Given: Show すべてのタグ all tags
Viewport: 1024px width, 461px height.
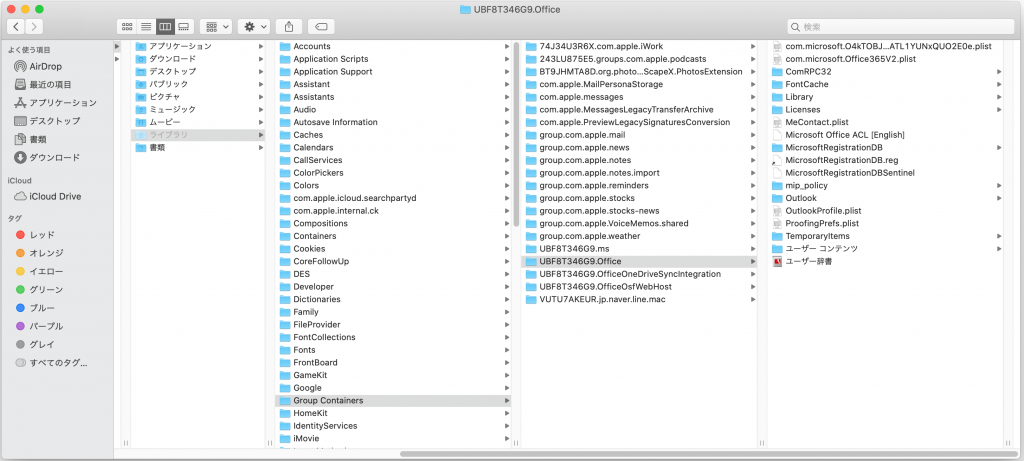Looking at the screenshot, I should coord(51,362).
